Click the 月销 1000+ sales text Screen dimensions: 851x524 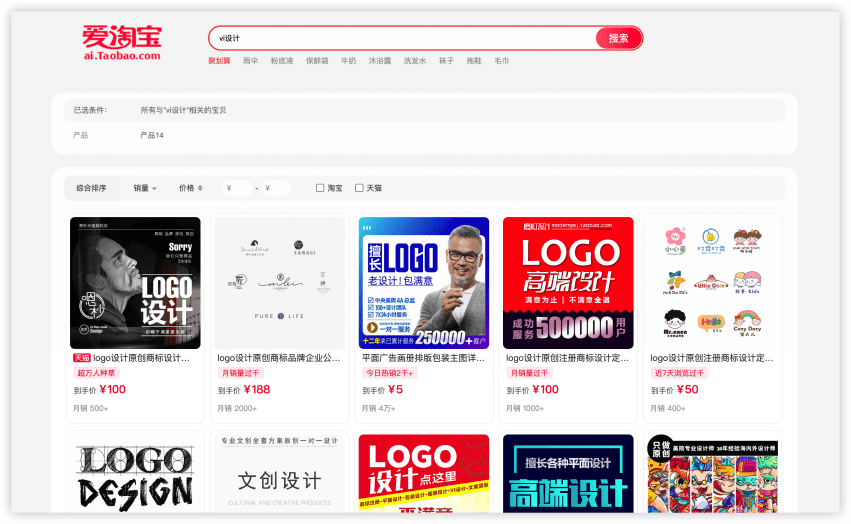[x=525, y=408]
